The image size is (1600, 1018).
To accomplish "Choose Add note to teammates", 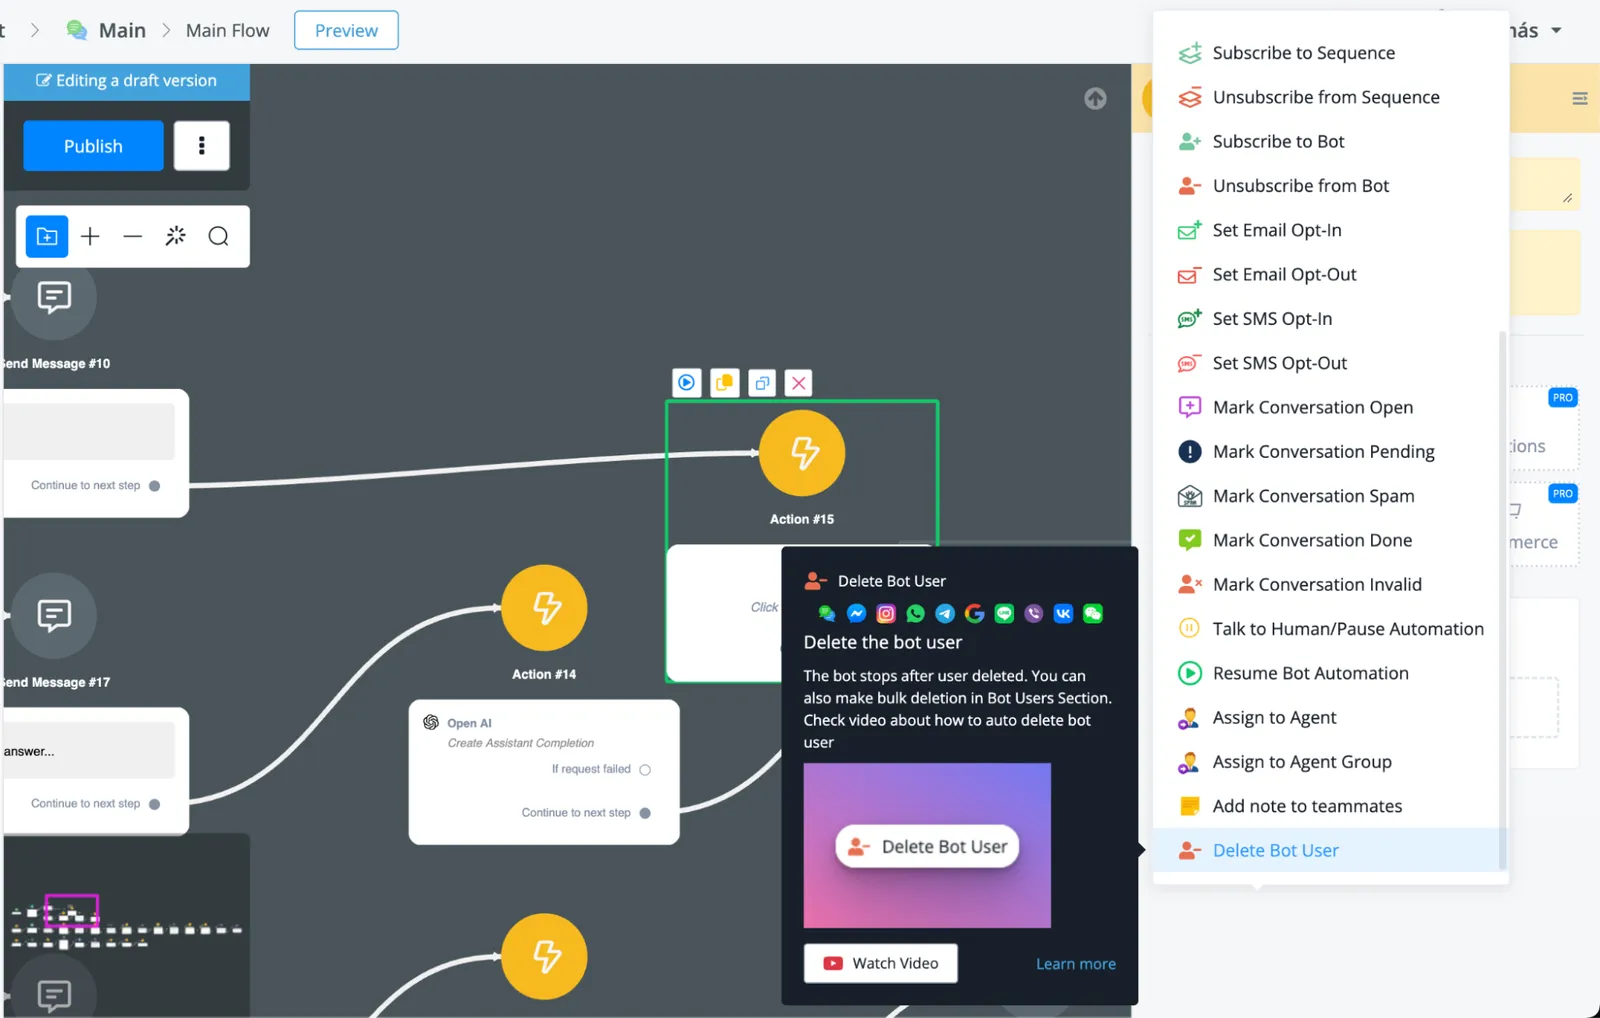I will [1330, 806].
